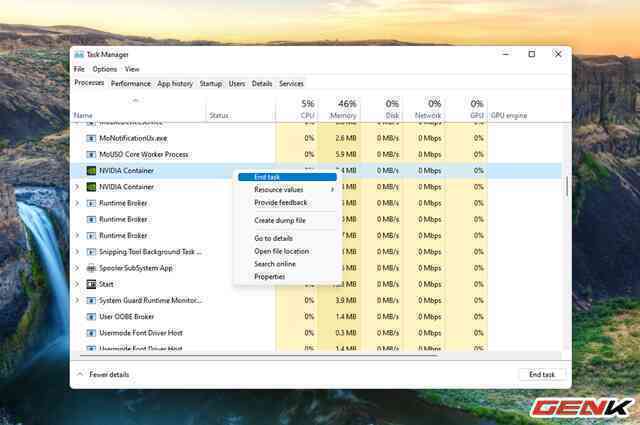The height and width of the screenshot is (425, 640).
Task: Click the 2.6 MB memory value cell
Action: pyautogui.click(x=346, y=138)
